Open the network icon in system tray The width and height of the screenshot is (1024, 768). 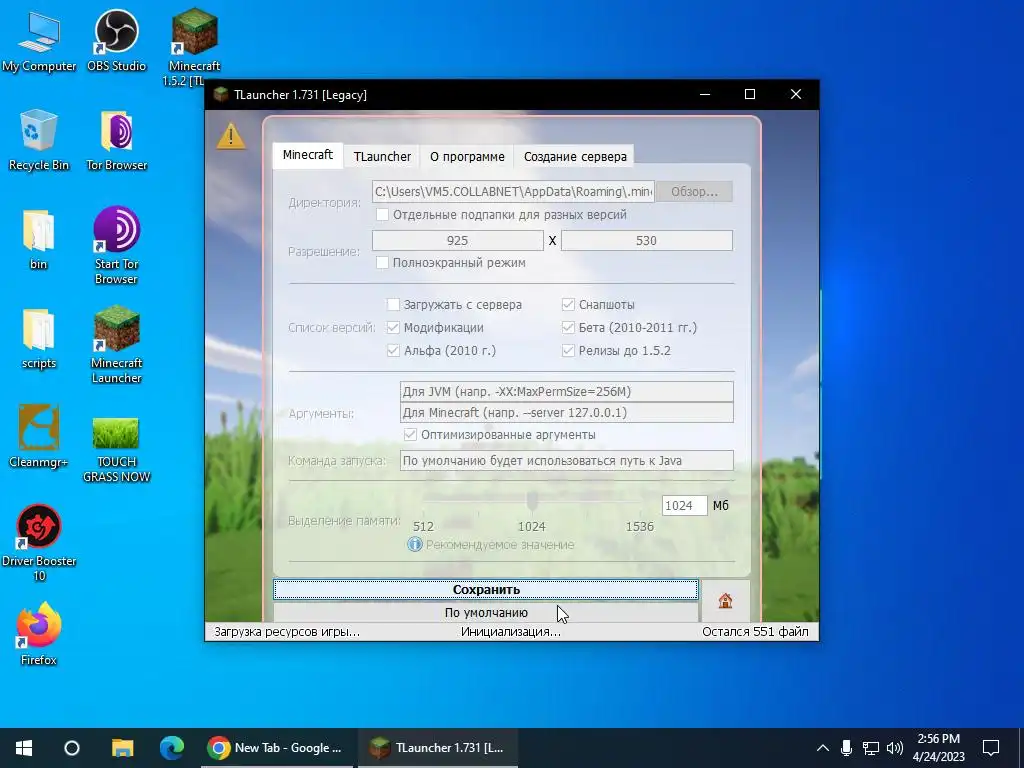(871, 748)
